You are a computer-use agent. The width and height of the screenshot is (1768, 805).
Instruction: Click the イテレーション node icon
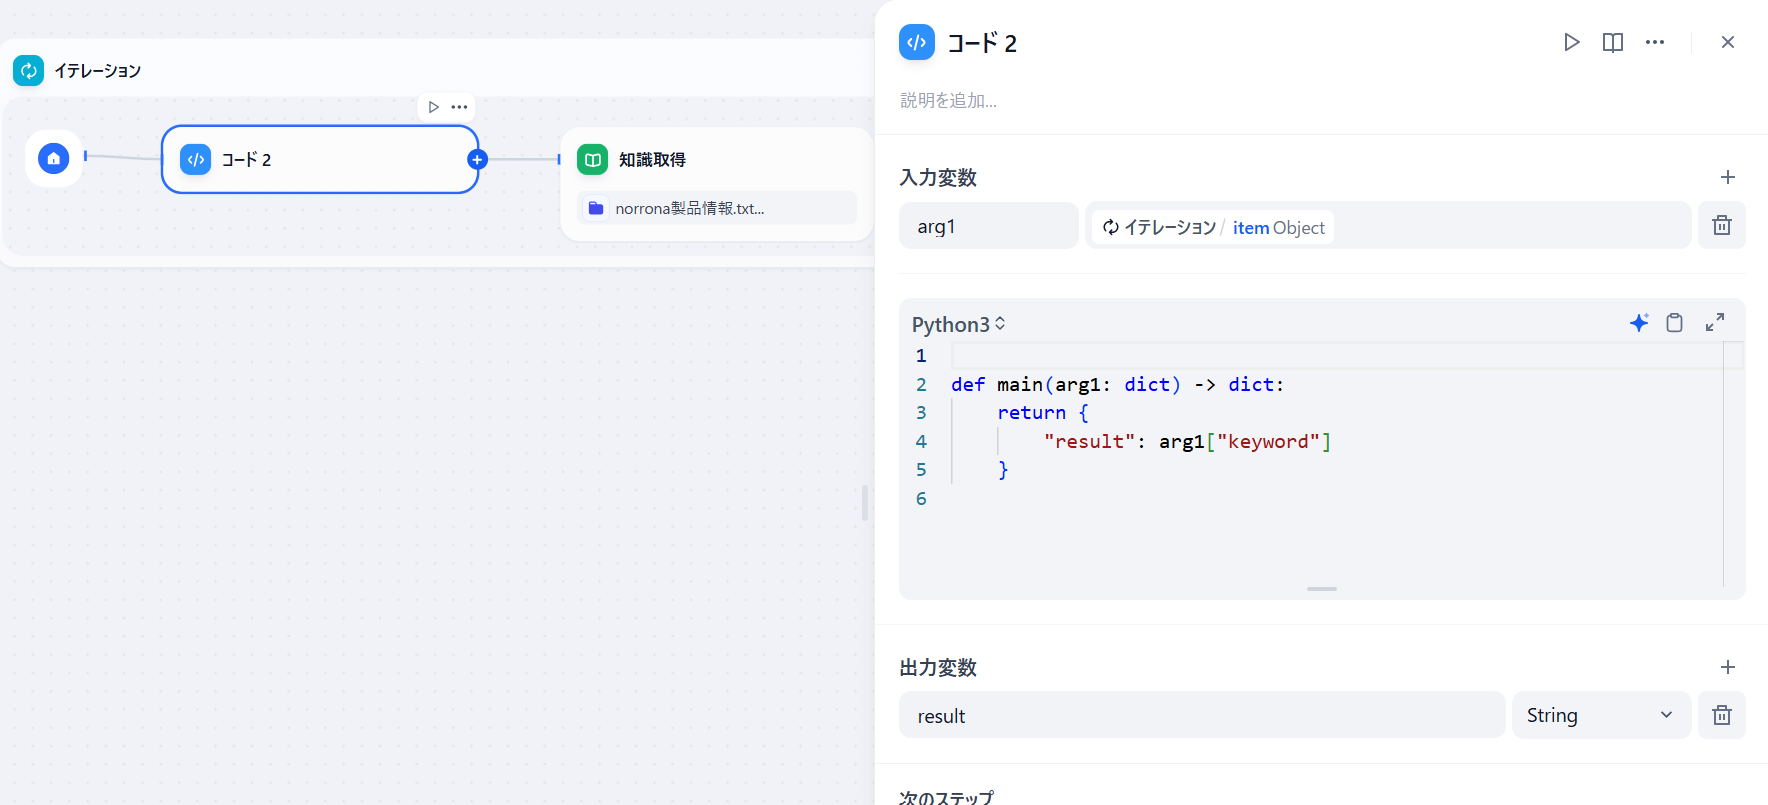pos(28,70)
